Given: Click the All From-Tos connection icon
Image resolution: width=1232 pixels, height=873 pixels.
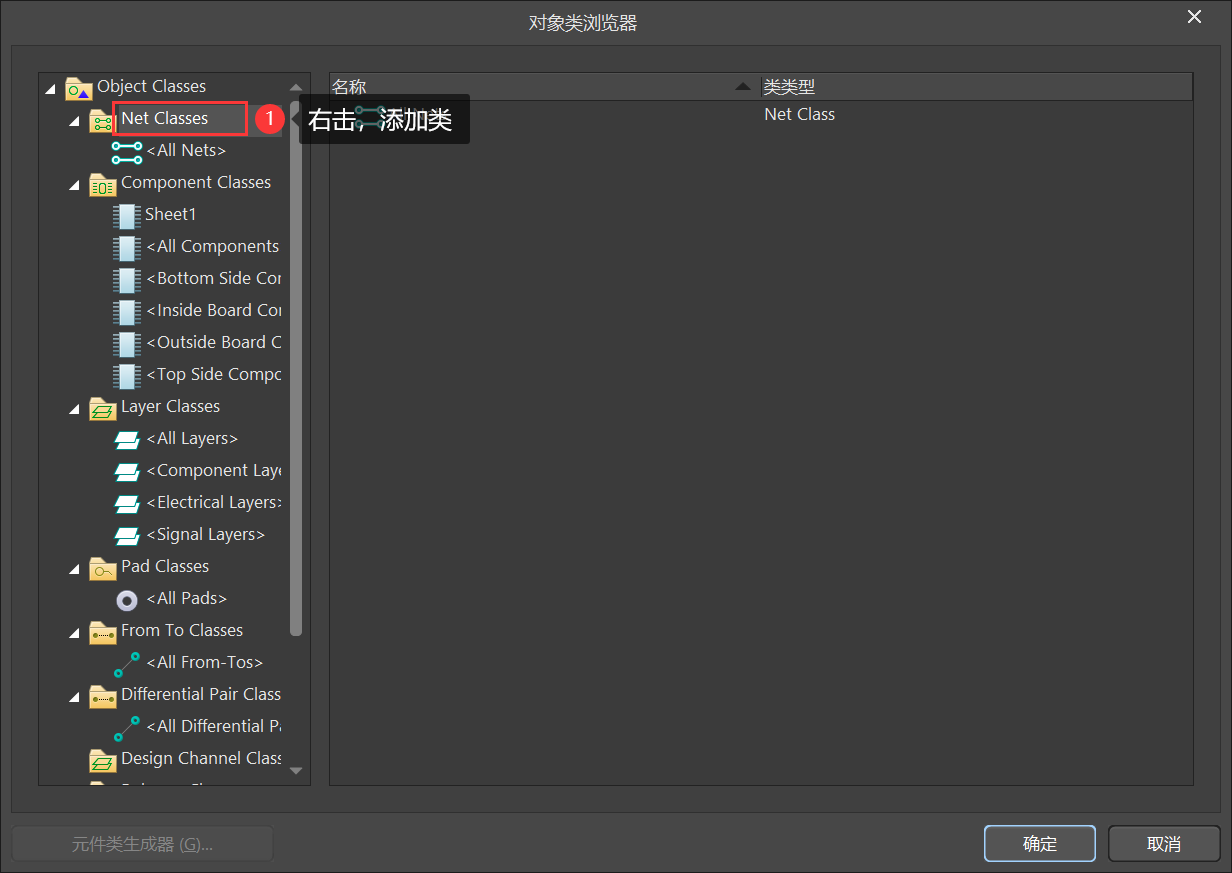Looking at the screenshot, I should click(127, 664).
